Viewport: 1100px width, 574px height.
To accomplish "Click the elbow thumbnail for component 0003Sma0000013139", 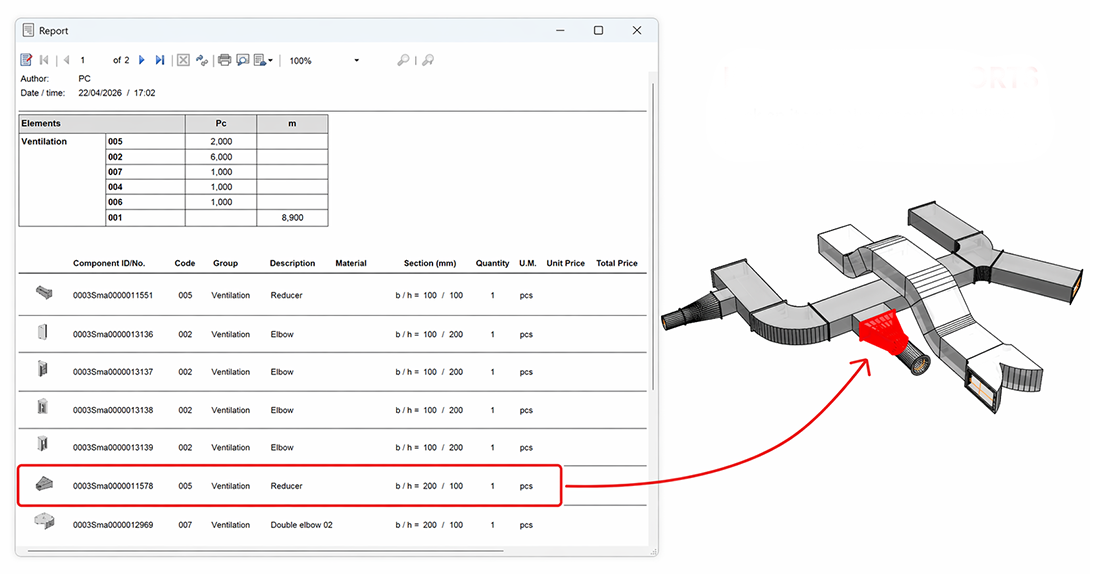I will 43,443.
